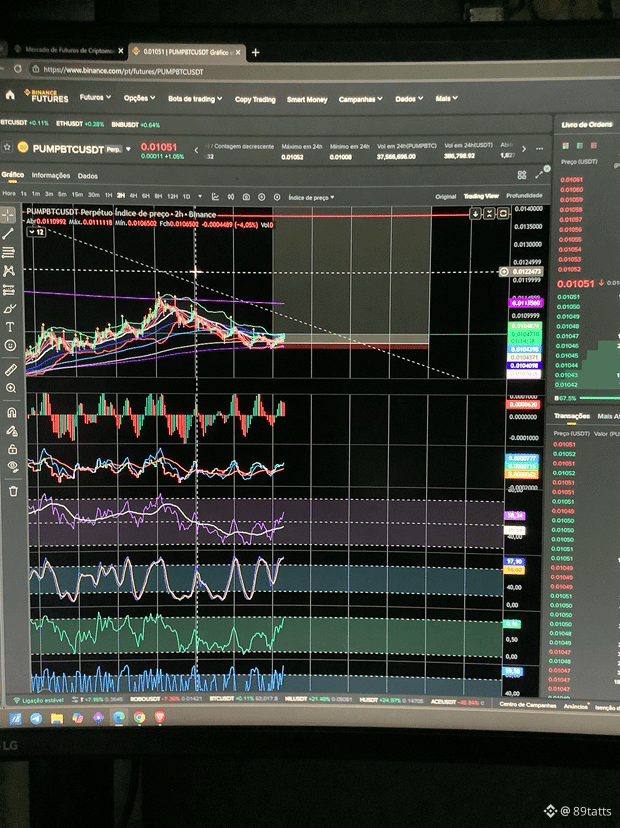Image resolution: width=620 pixels, height=828 pixels.
Task: Select the ruler measure tool
Action: point(11,370)
